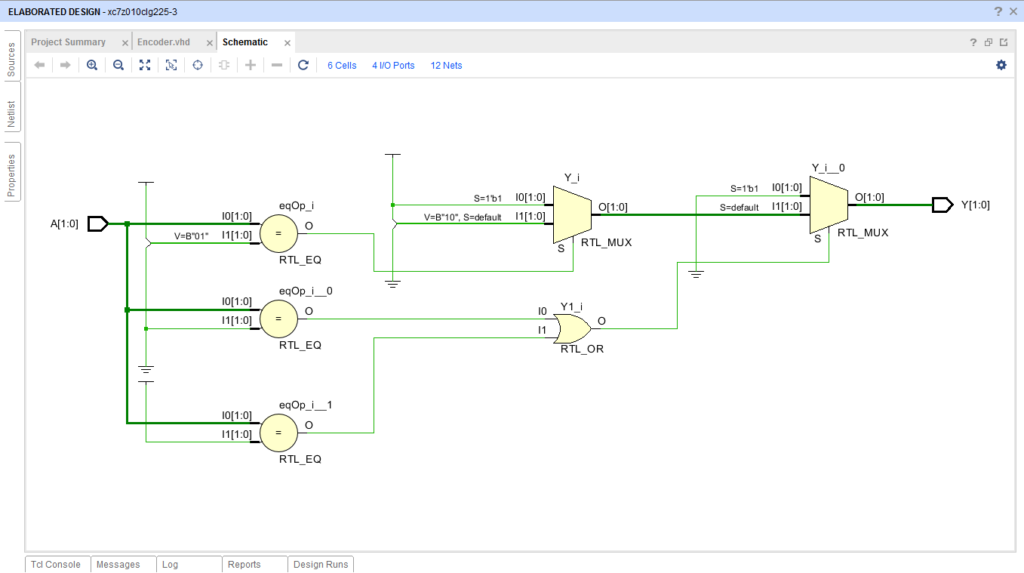Select the Y_i__0 RTL_MUX cell
Screen dimensions: 1024x573
[829, 205]
